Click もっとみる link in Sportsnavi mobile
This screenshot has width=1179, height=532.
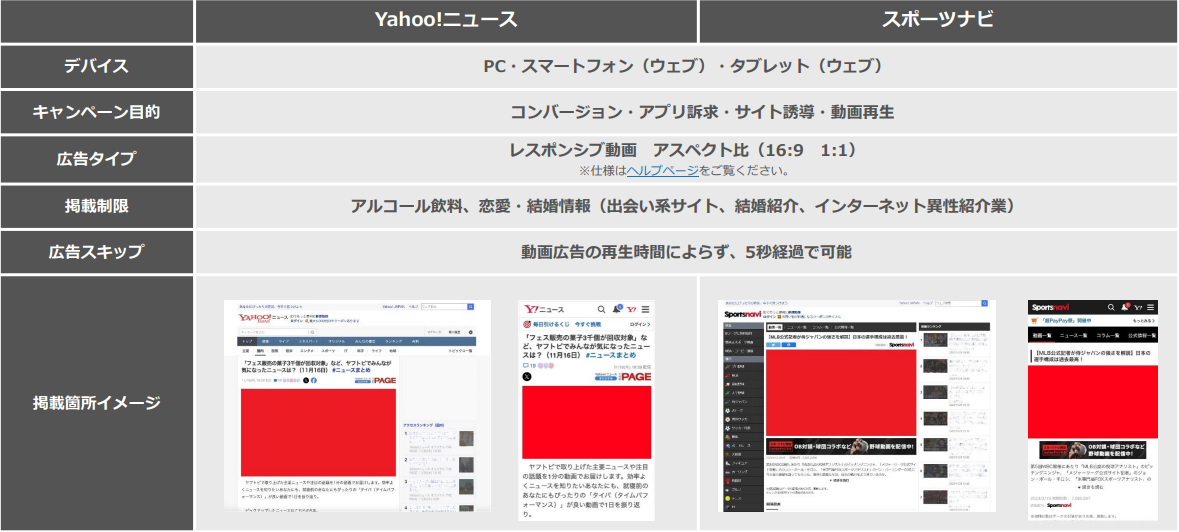click(x=1143, y=321)
